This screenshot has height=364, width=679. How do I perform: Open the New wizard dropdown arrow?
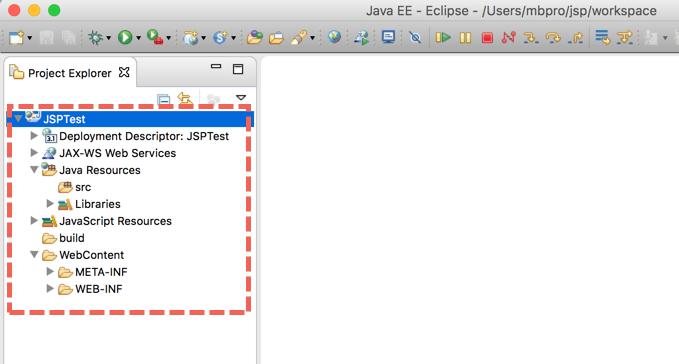(x=29, y=39)
